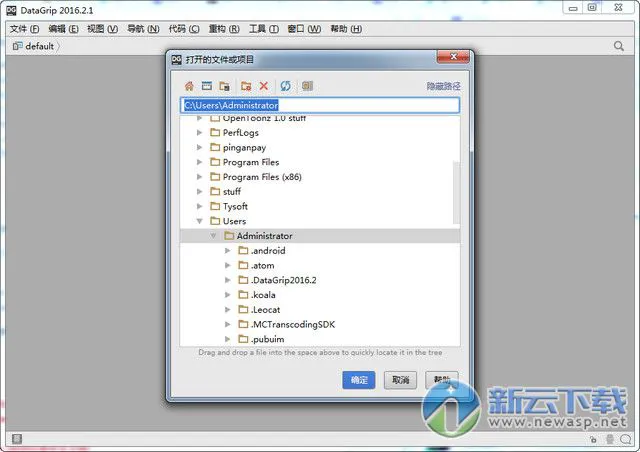Click the 隐藏路径 link
Image resolution: width=640 pixels, height=452 pixels.
pos(444,86)
